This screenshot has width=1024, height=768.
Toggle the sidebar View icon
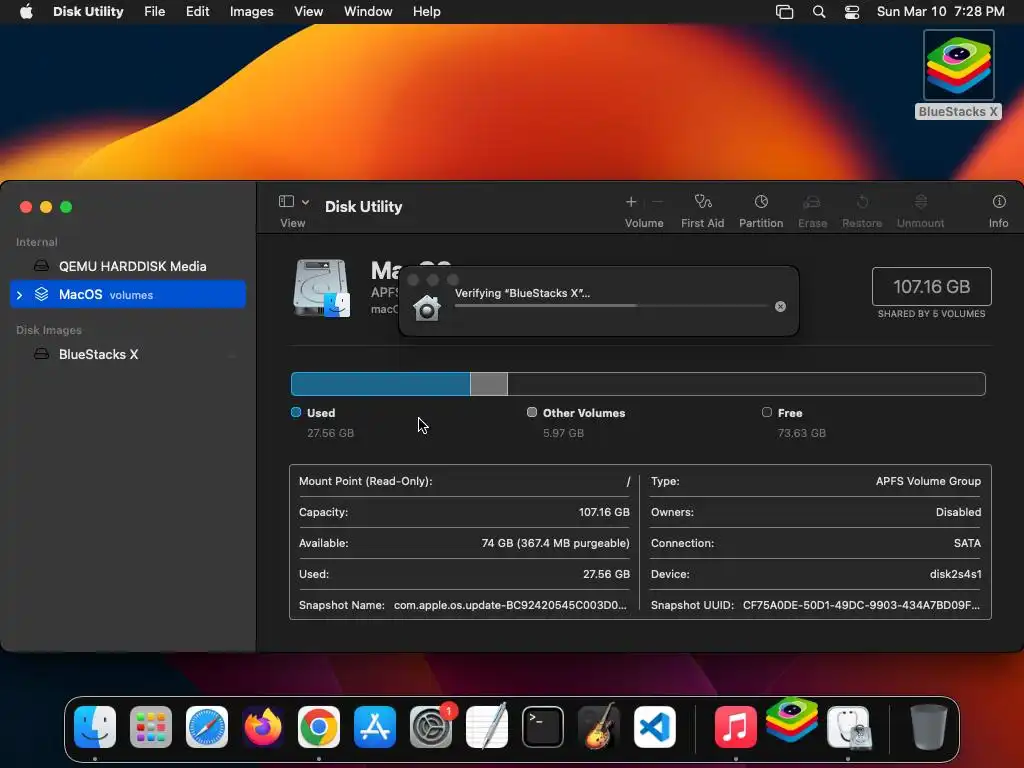tap(286, 201)
